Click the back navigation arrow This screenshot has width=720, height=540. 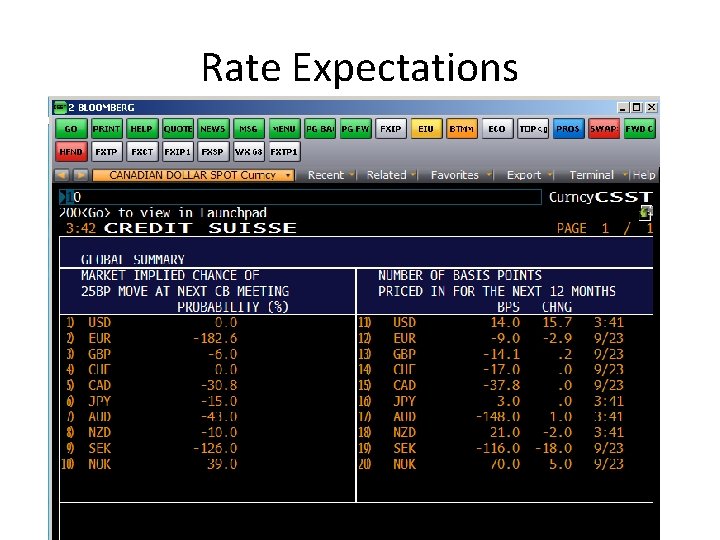(62, 175)
